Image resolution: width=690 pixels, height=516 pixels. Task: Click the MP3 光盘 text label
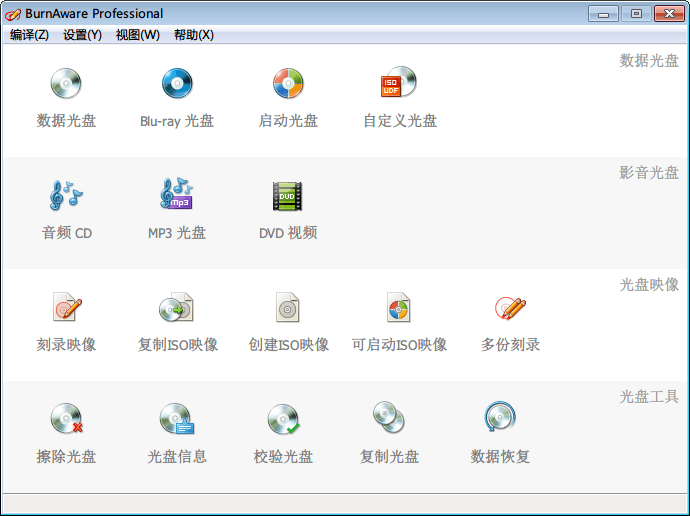click(x=177, y=233)
